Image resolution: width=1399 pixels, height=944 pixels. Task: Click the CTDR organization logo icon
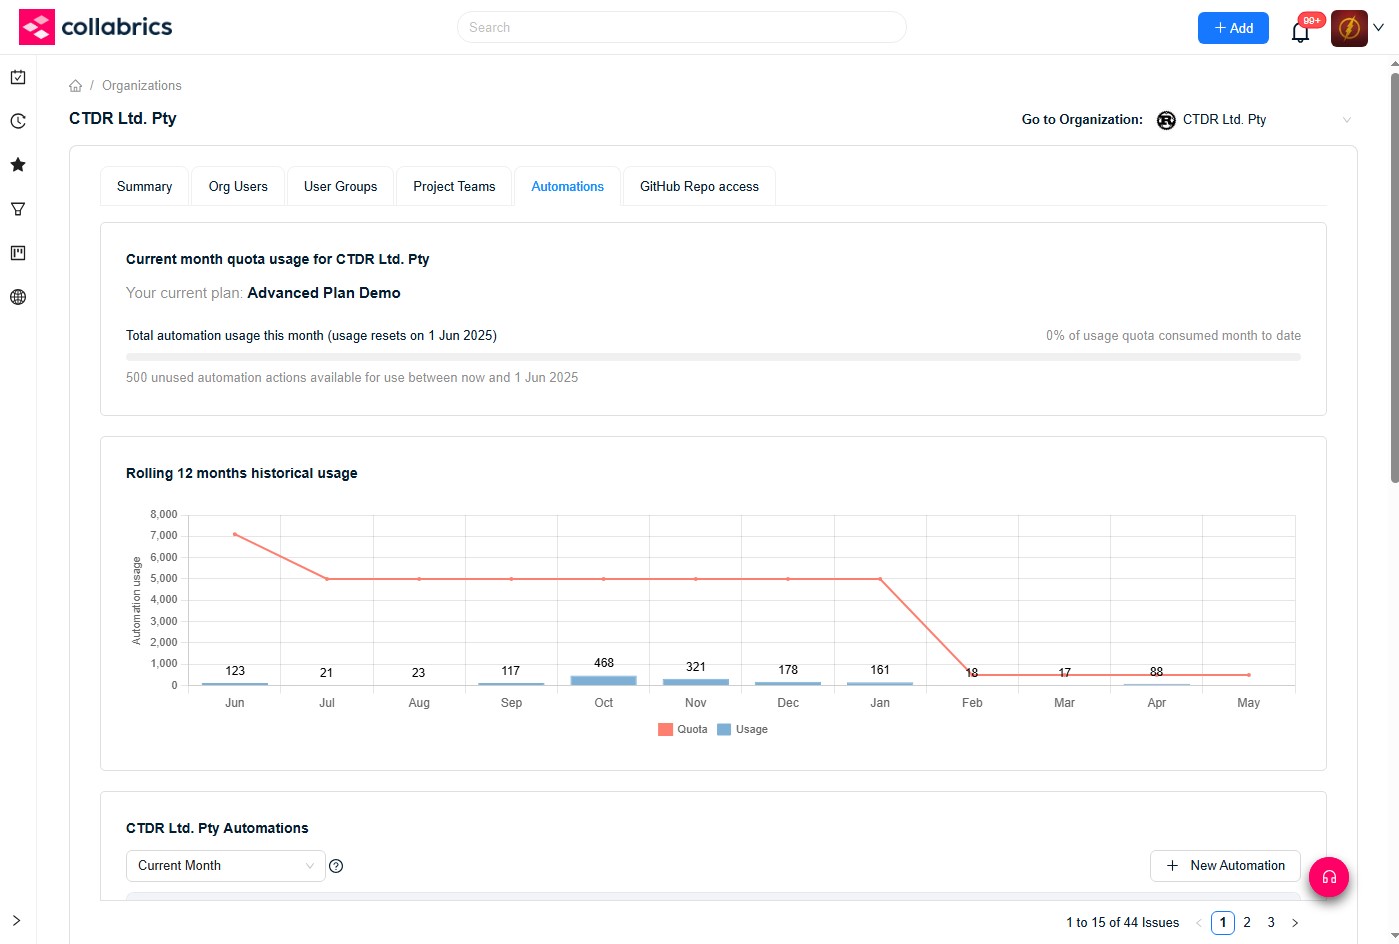[1166, 120]
